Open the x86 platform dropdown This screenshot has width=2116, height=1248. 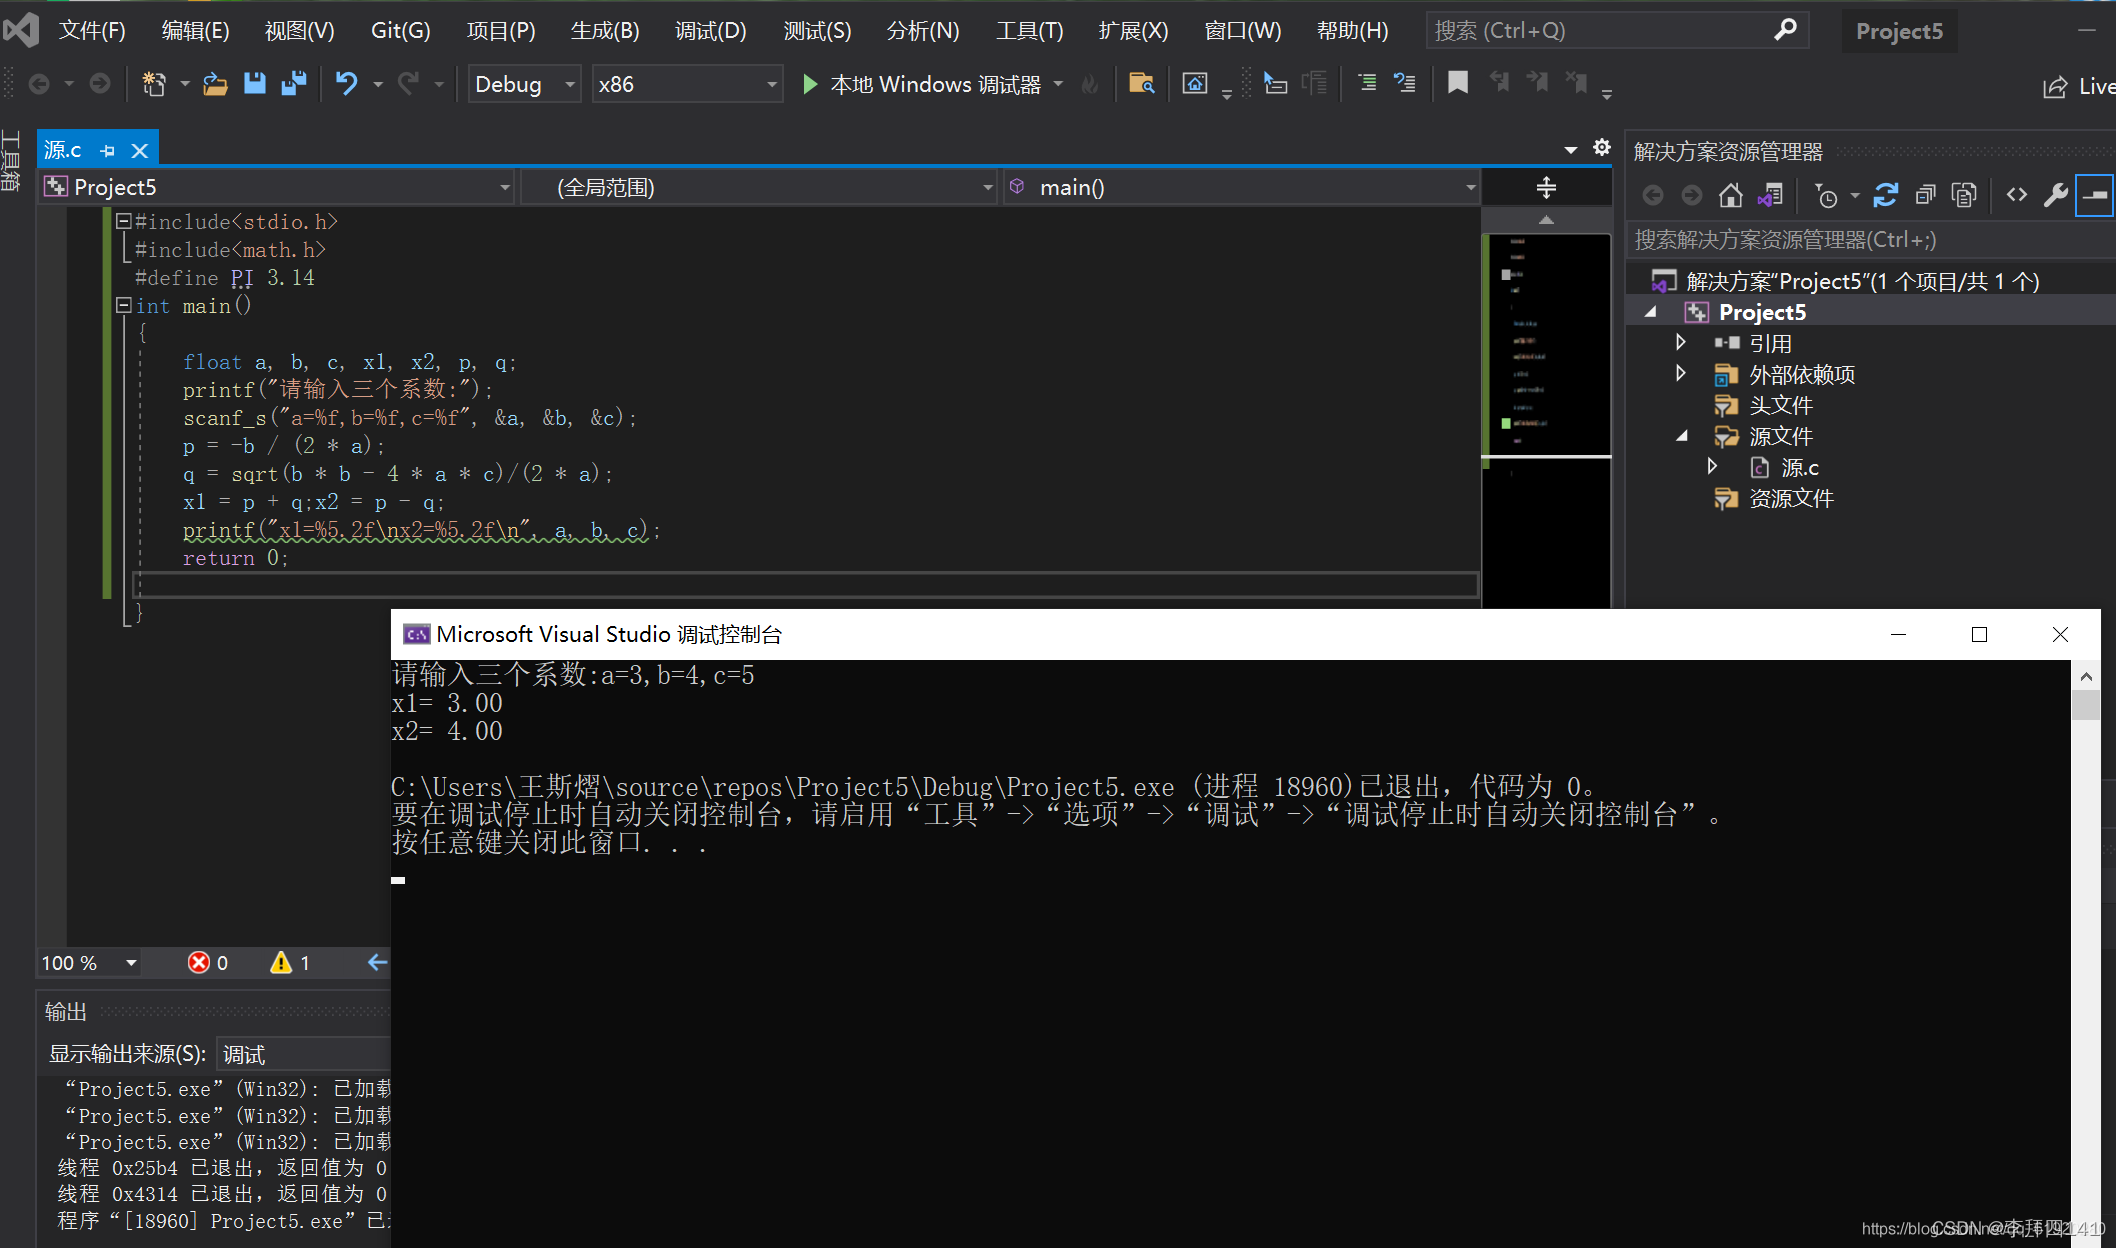[x=687, y=84]
